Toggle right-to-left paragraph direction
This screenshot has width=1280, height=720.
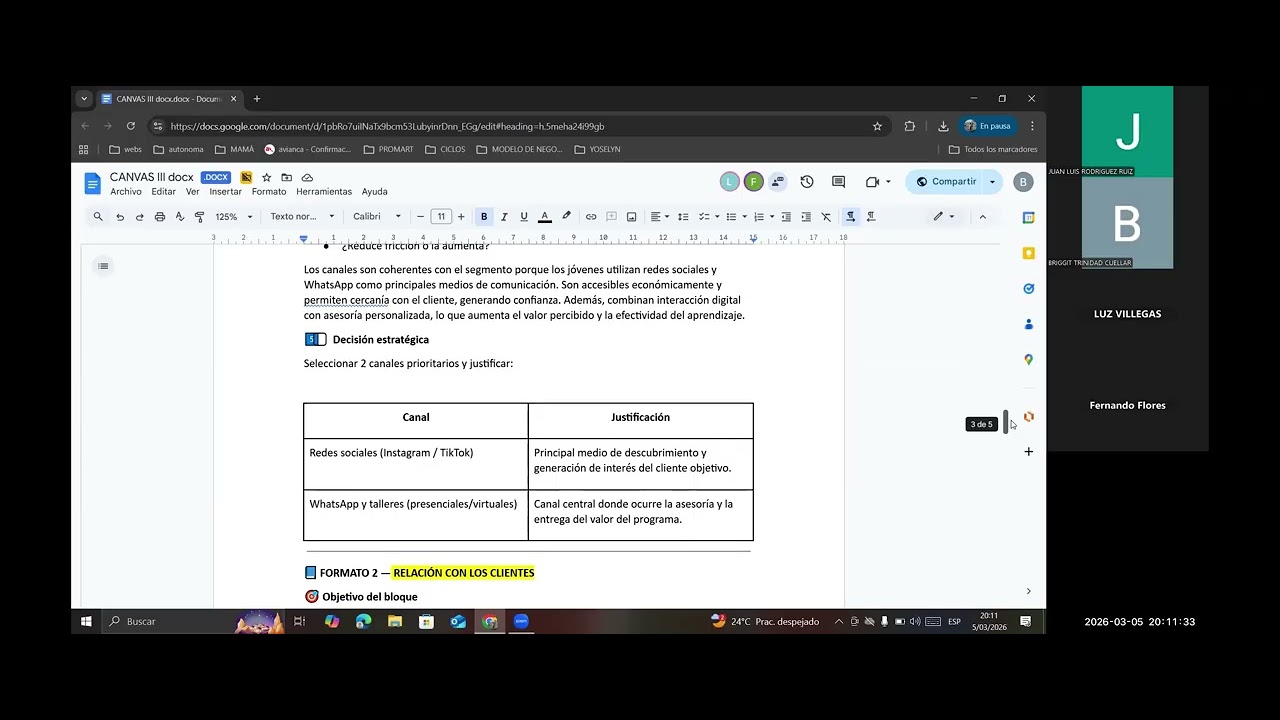click(871, 217)
